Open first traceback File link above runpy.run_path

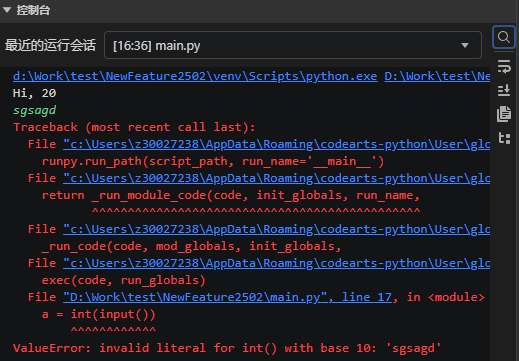(276, 144)
